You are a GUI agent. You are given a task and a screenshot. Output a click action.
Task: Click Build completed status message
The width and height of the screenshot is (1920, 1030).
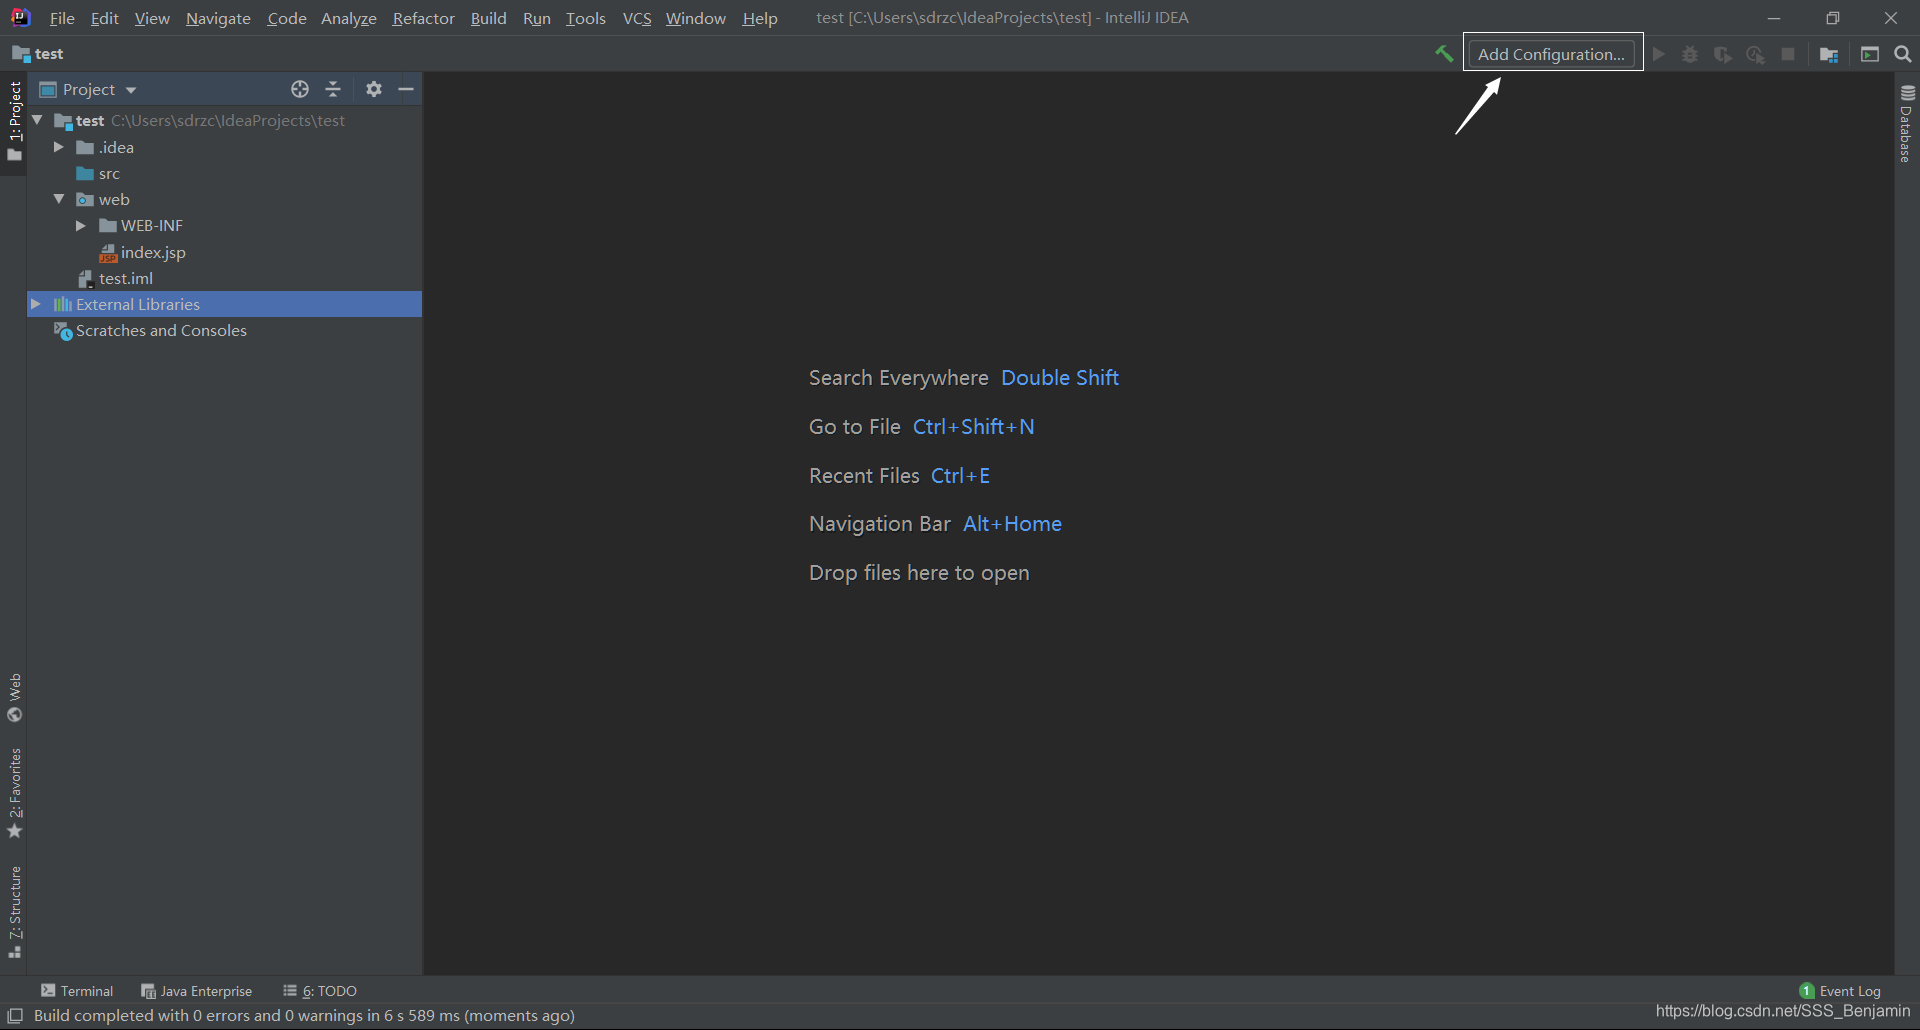tap(304, 1016)
